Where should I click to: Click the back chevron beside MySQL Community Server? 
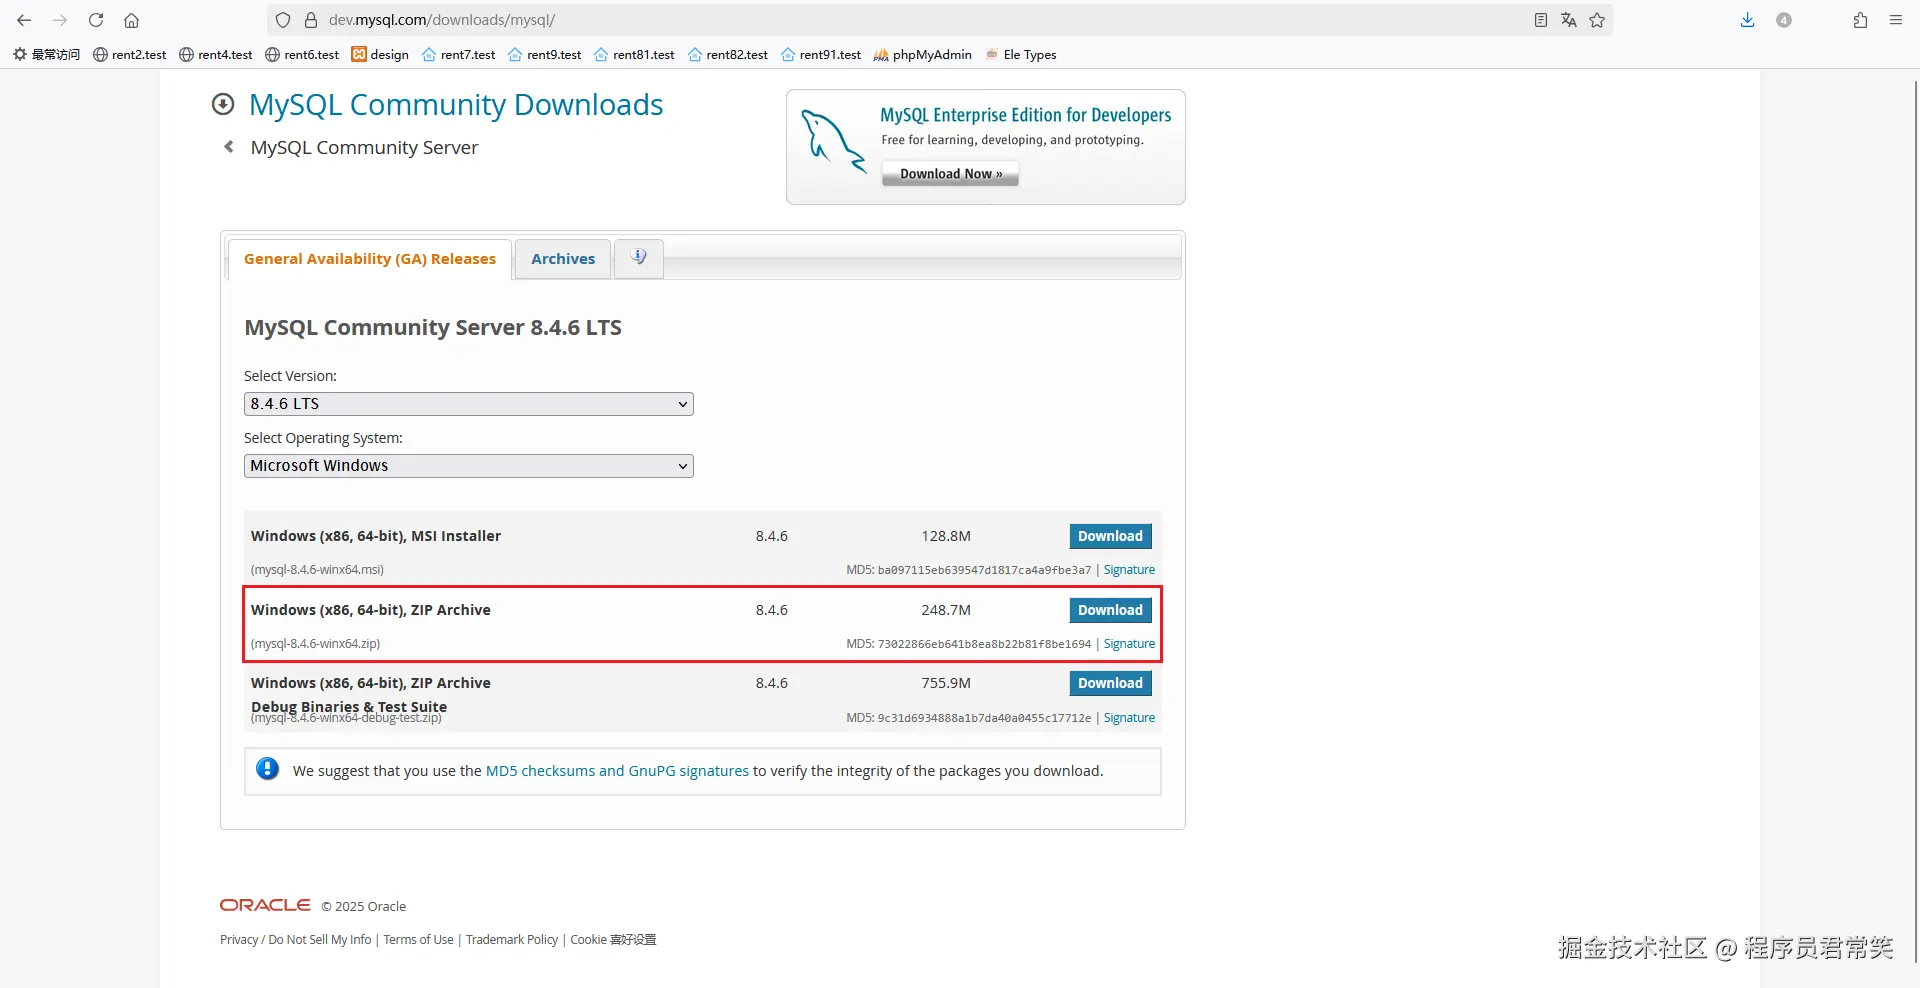click(x=229, y=147)
